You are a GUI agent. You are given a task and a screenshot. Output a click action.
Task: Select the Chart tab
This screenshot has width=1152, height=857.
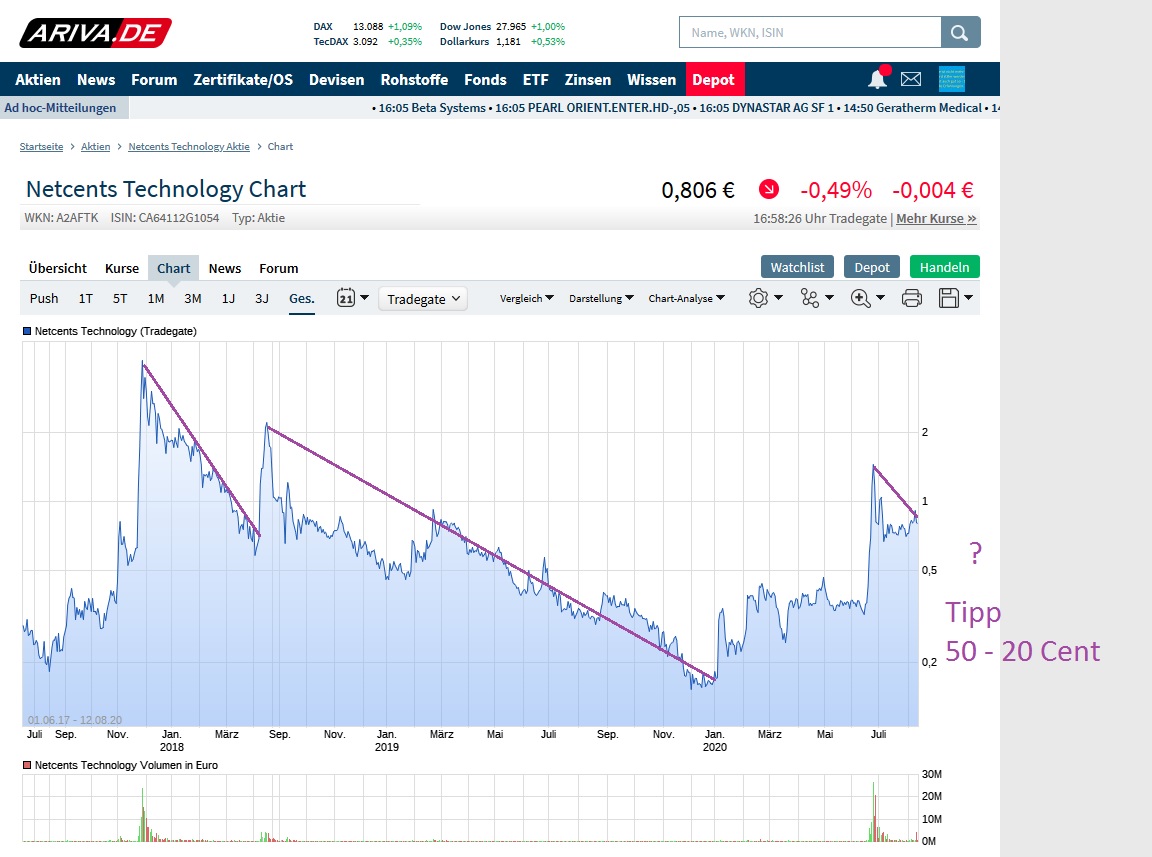173,268
